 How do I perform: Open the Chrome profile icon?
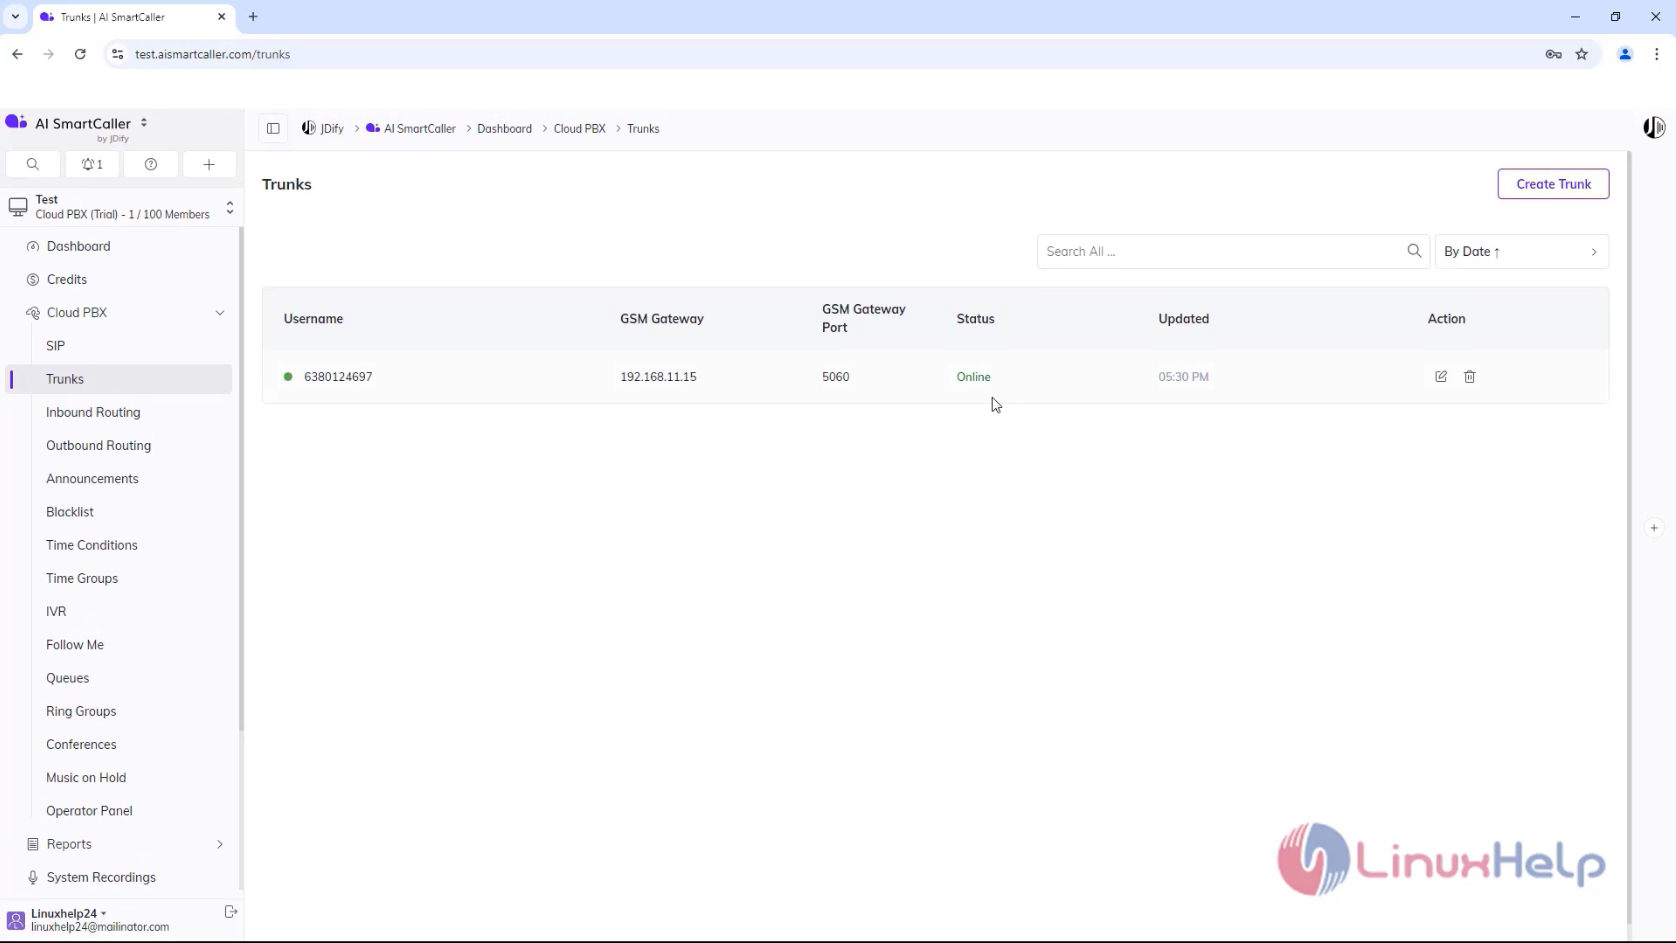click(x=1625, y=54)
